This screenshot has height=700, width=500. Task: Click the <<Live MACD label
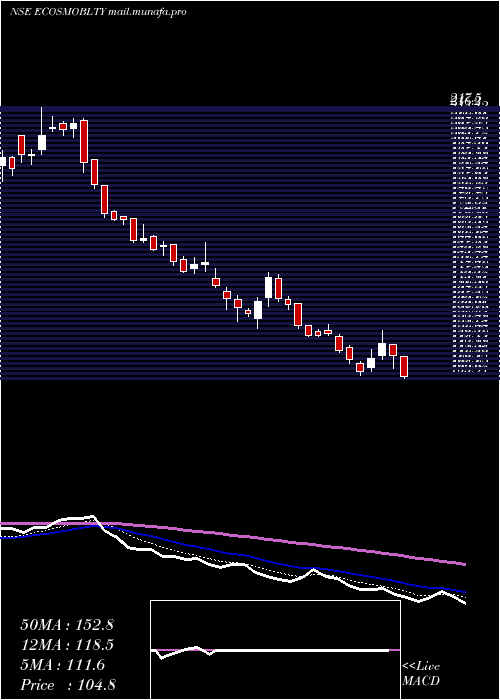coord(421,673)
